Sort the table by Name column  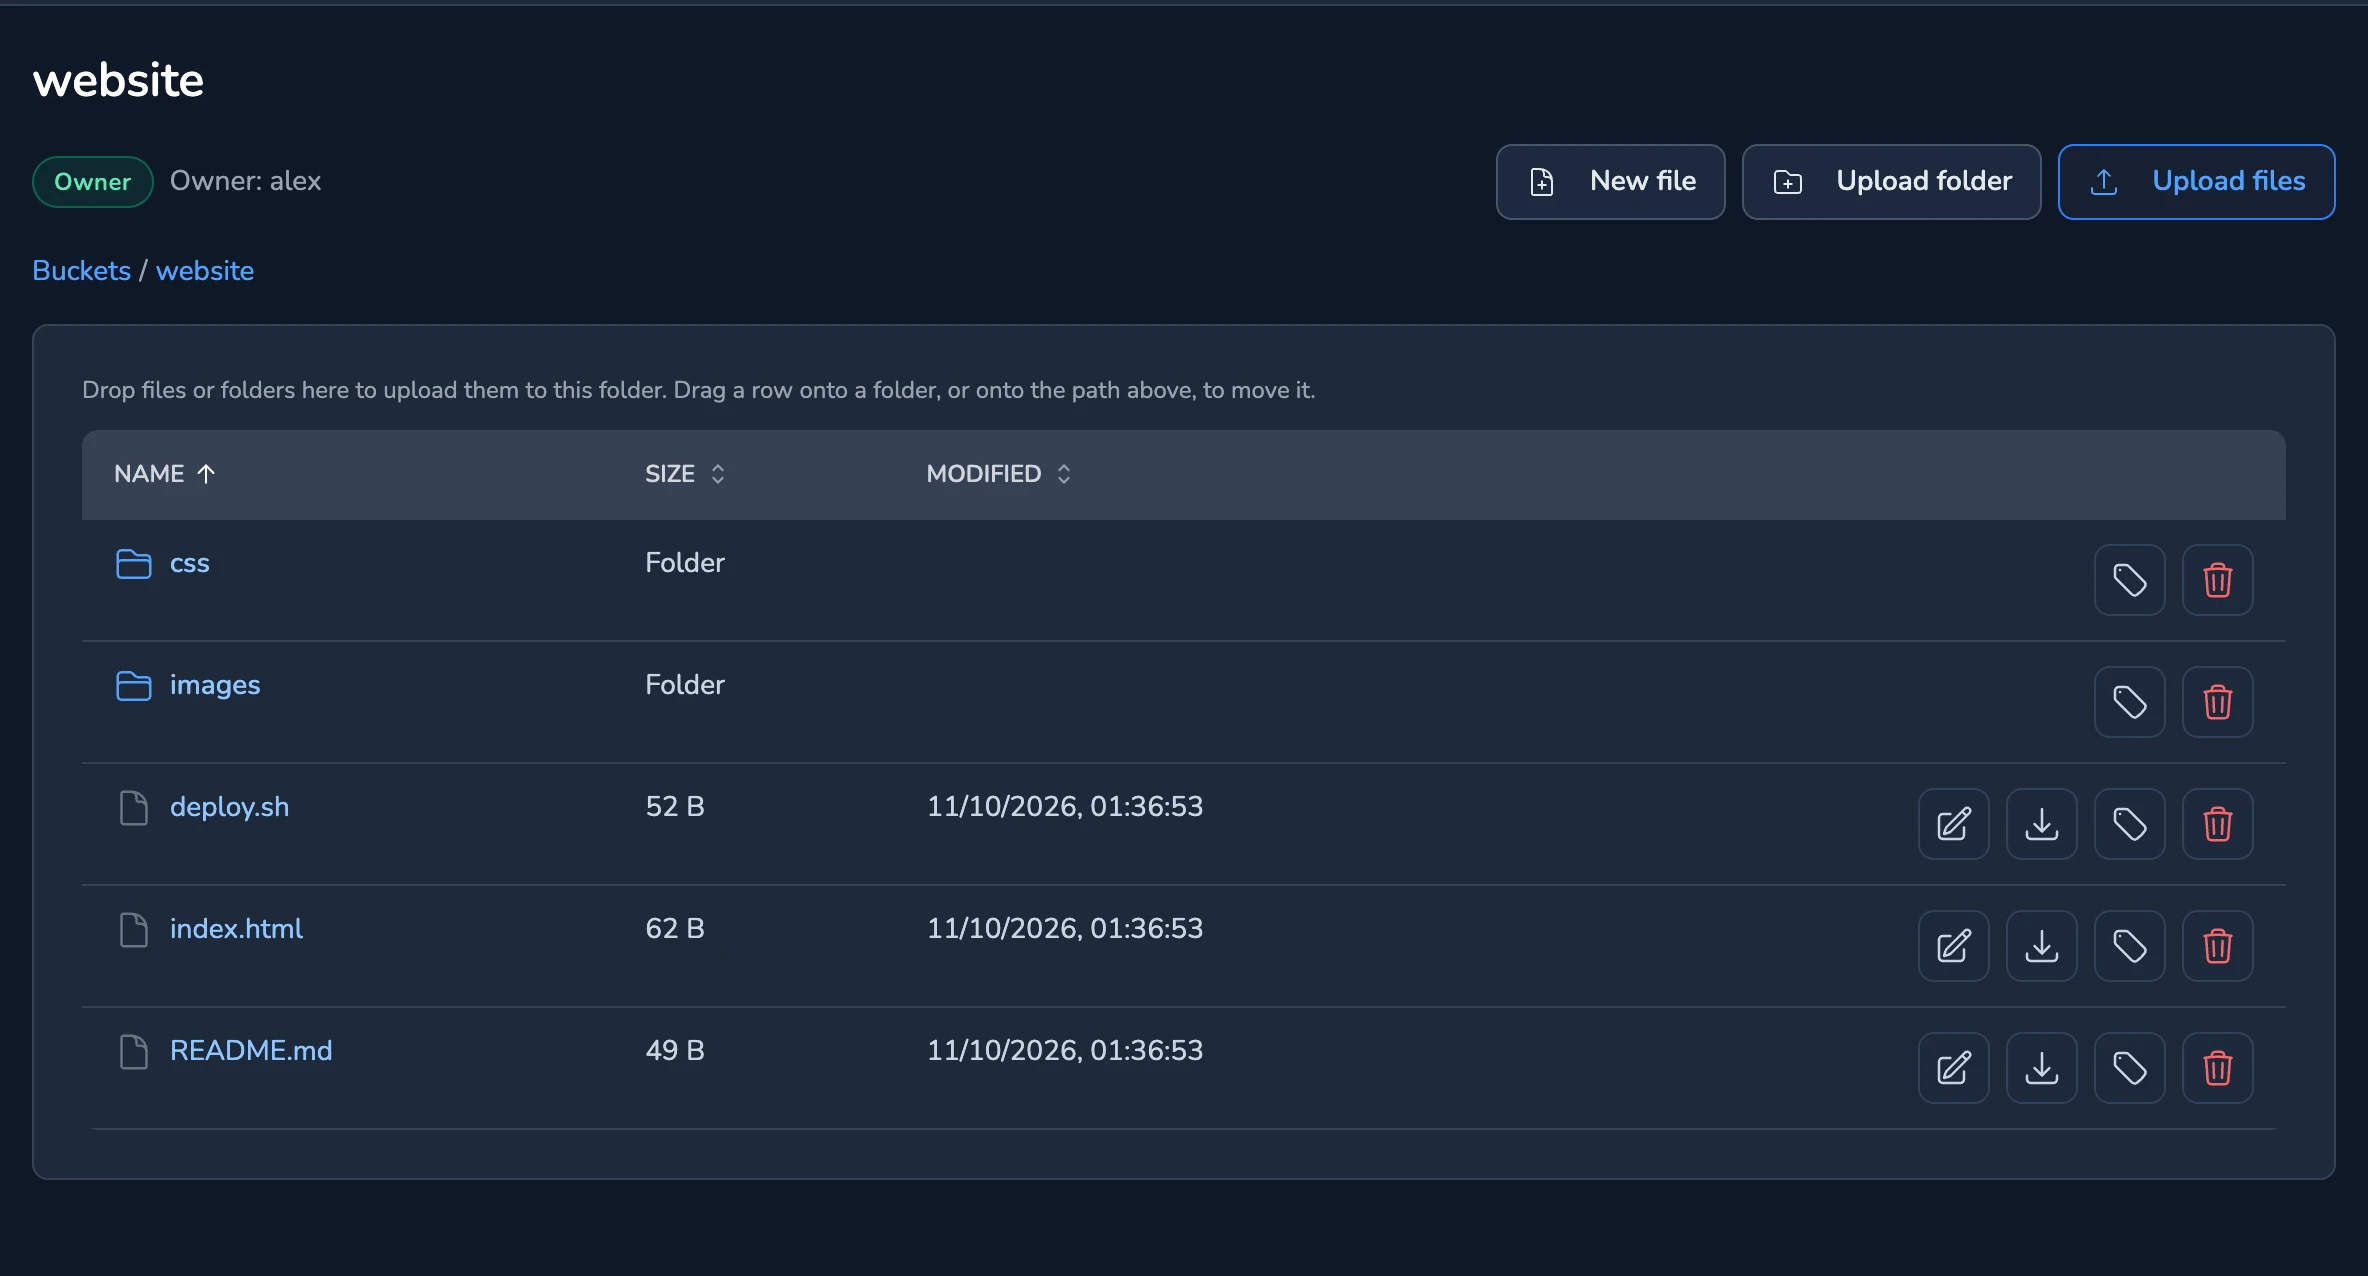(165, 474)
